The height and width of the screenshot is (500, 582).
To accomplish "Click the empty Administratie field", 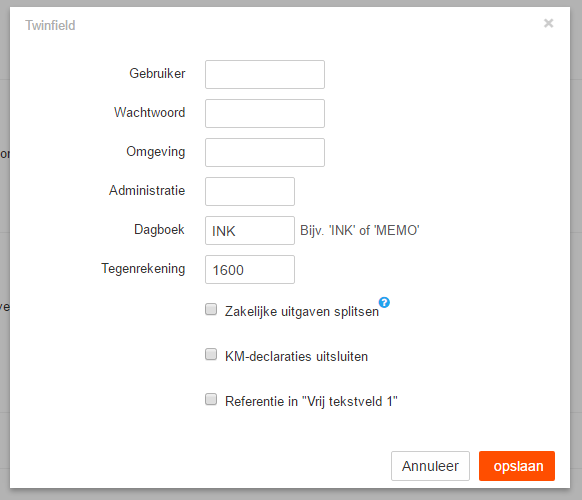I will coord(250,192).
